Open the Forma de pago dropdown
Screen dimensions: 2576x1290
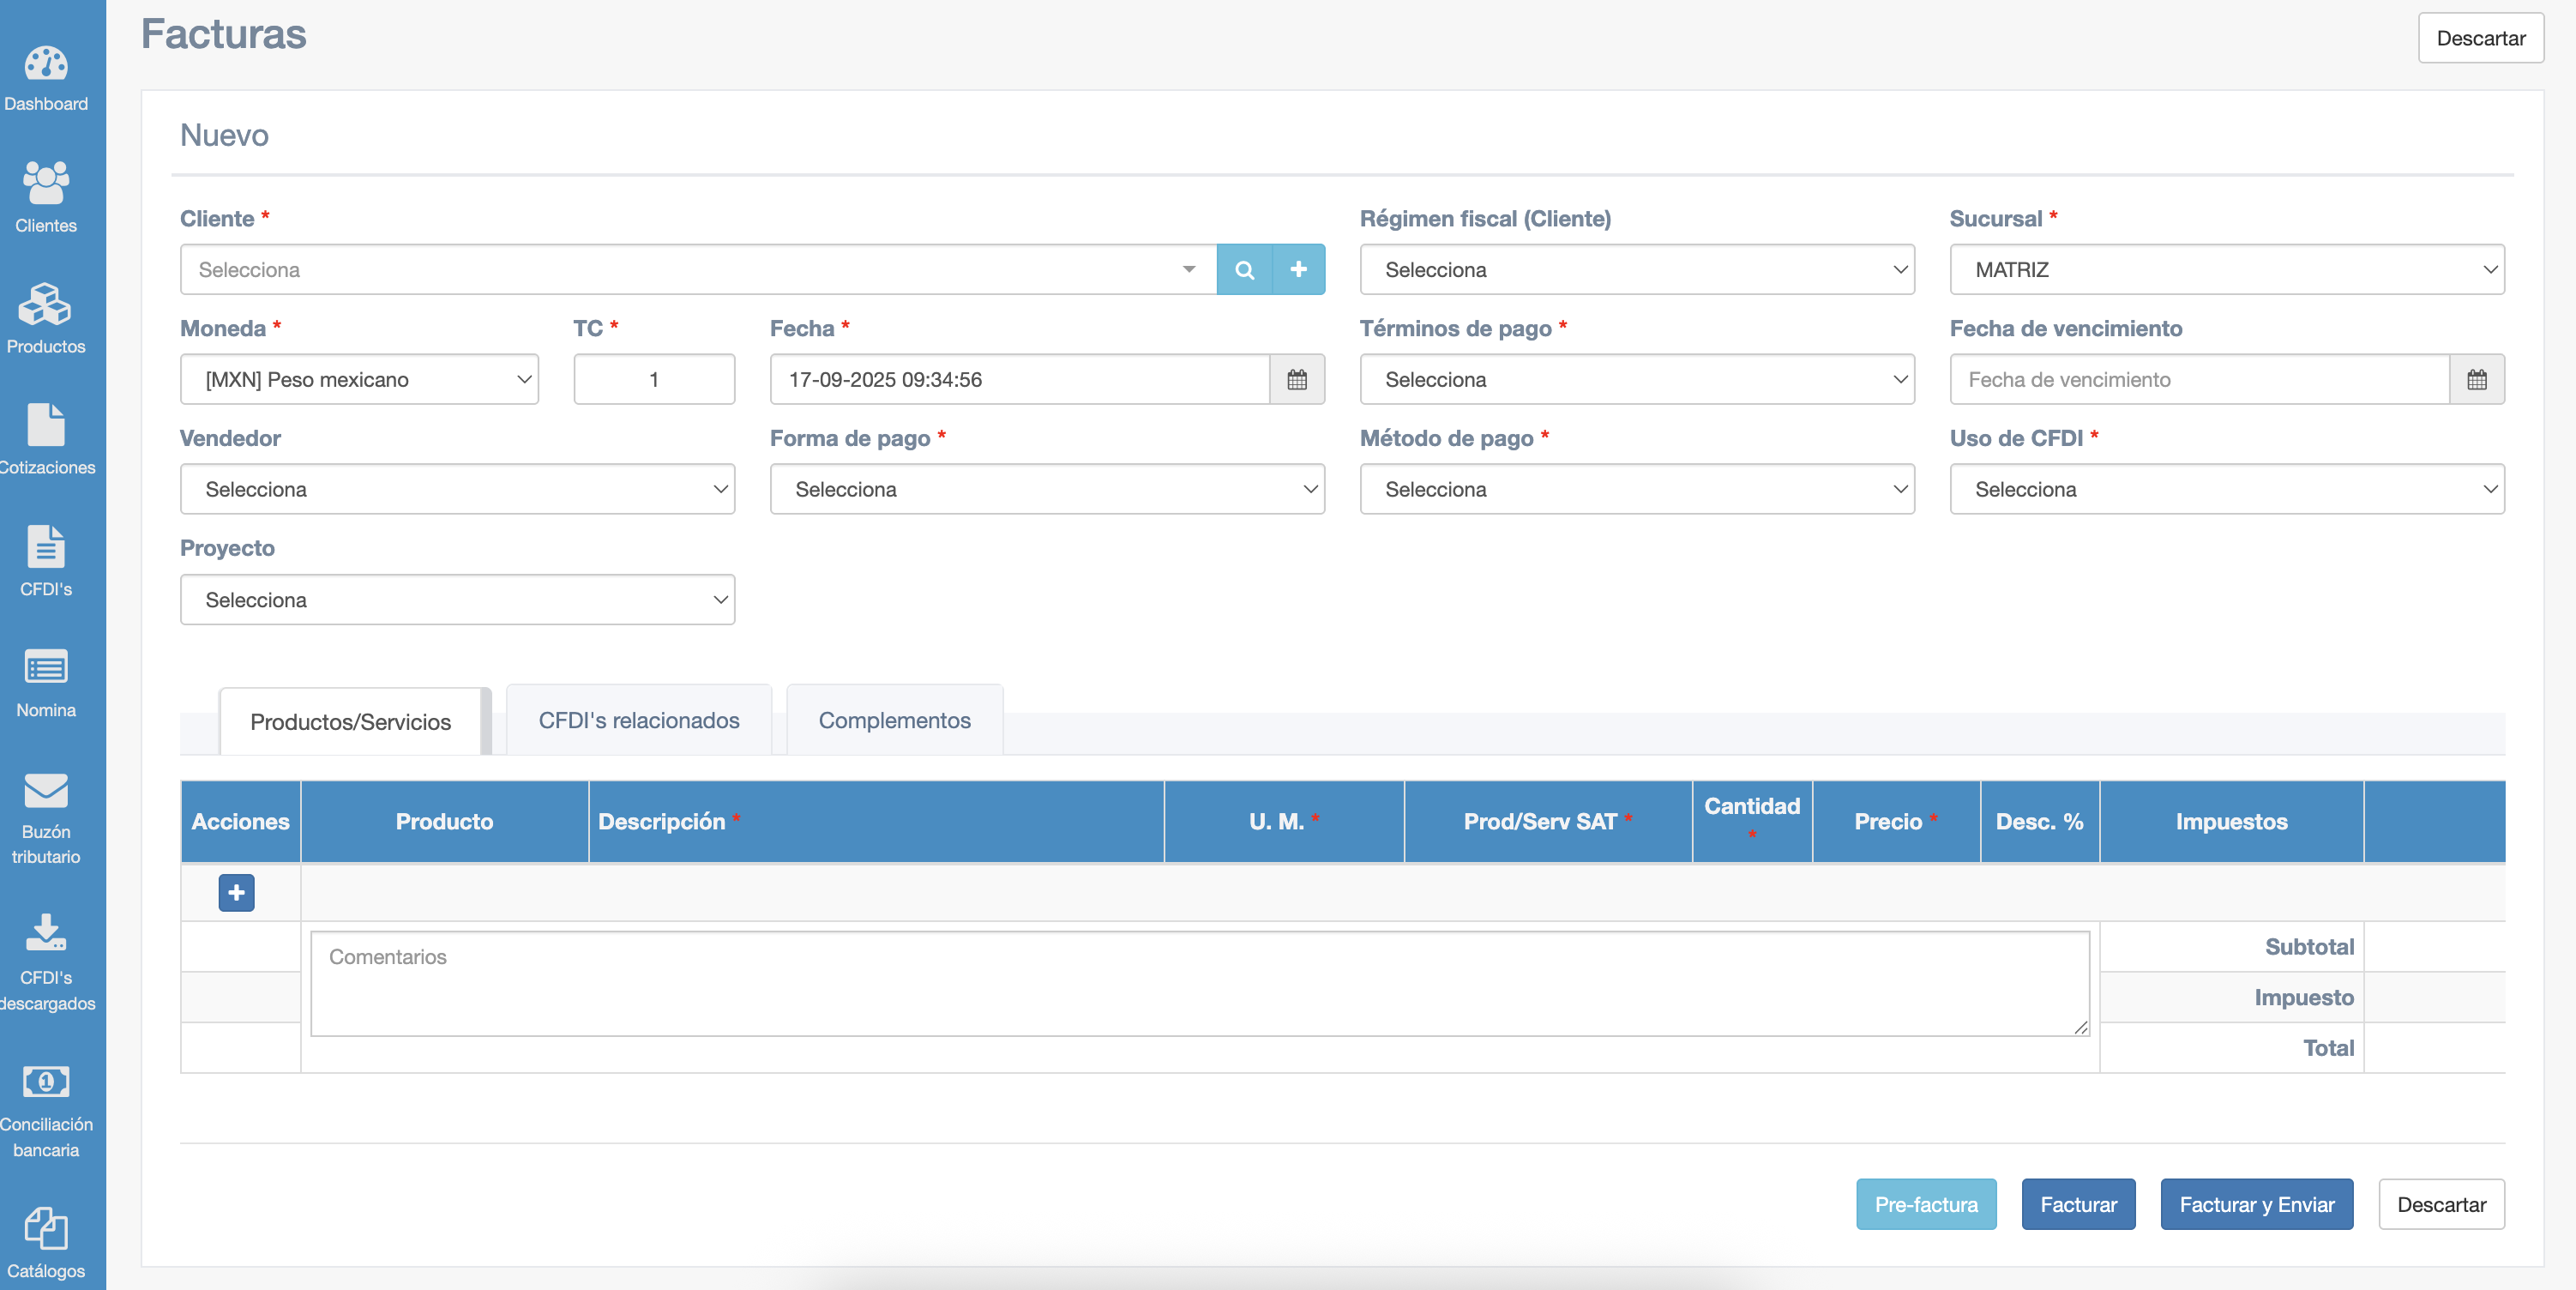click(1046, 490)
